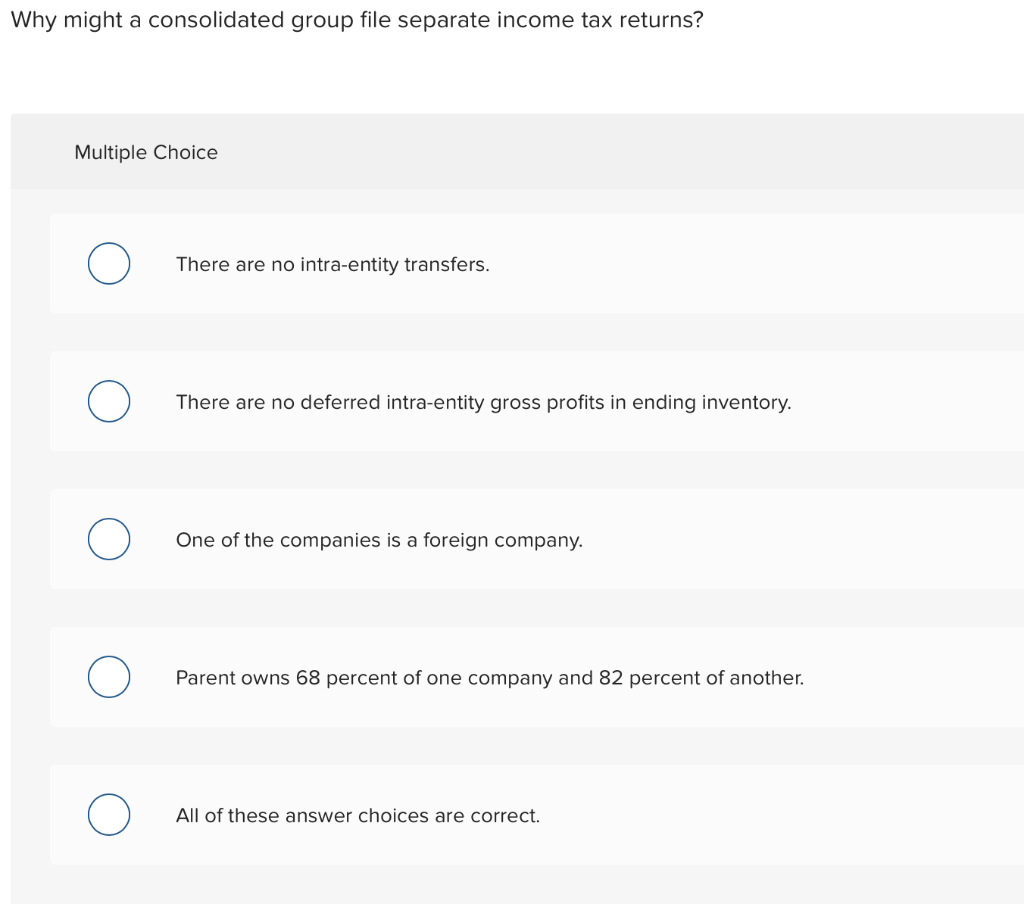The height and width of the screenshot is (904, 1024).
Task: Select the radio button for no deferred gross profits
Action: [109, 401]
